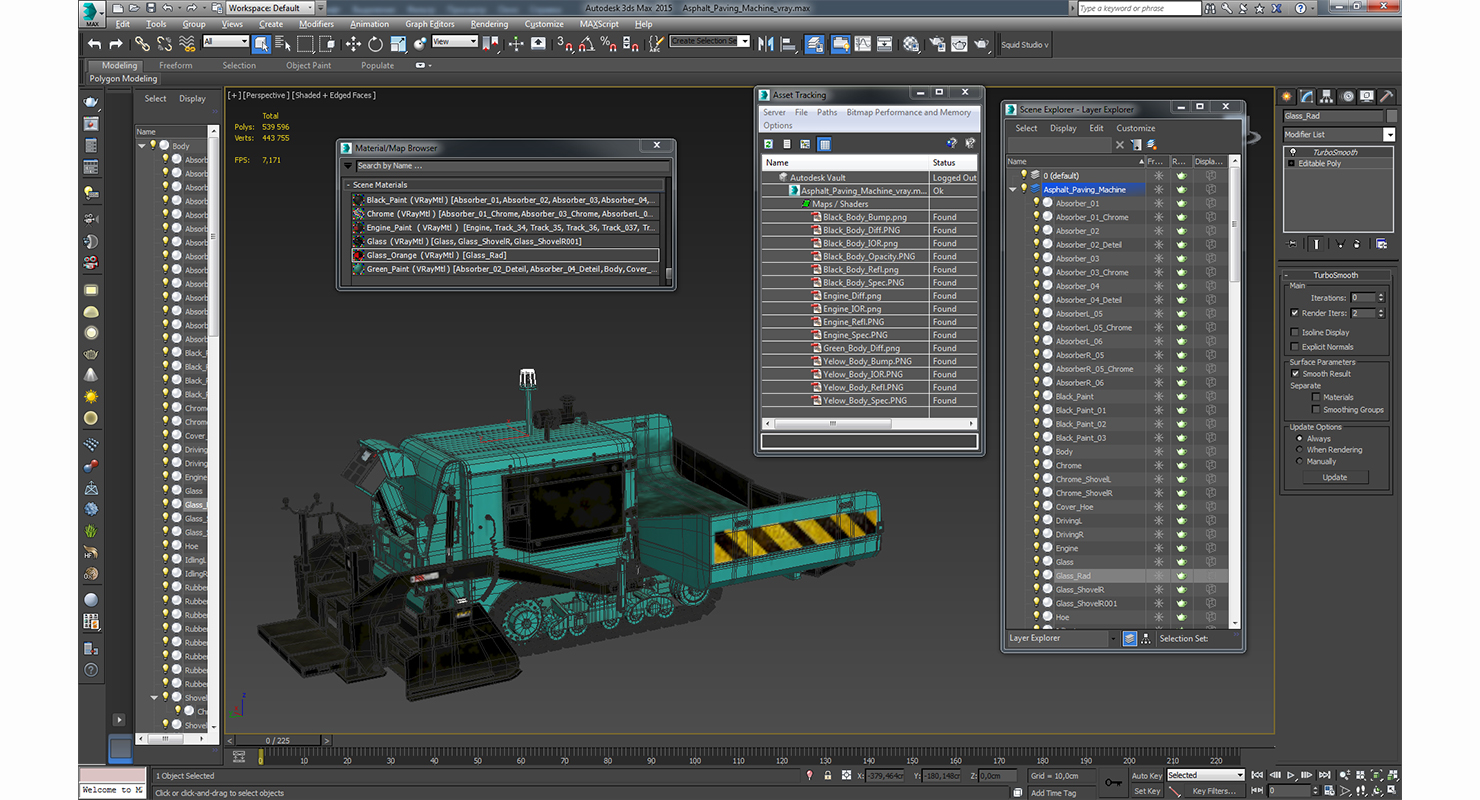
Task: Click the Play Animation button
Action: (x=1291, y=776)
